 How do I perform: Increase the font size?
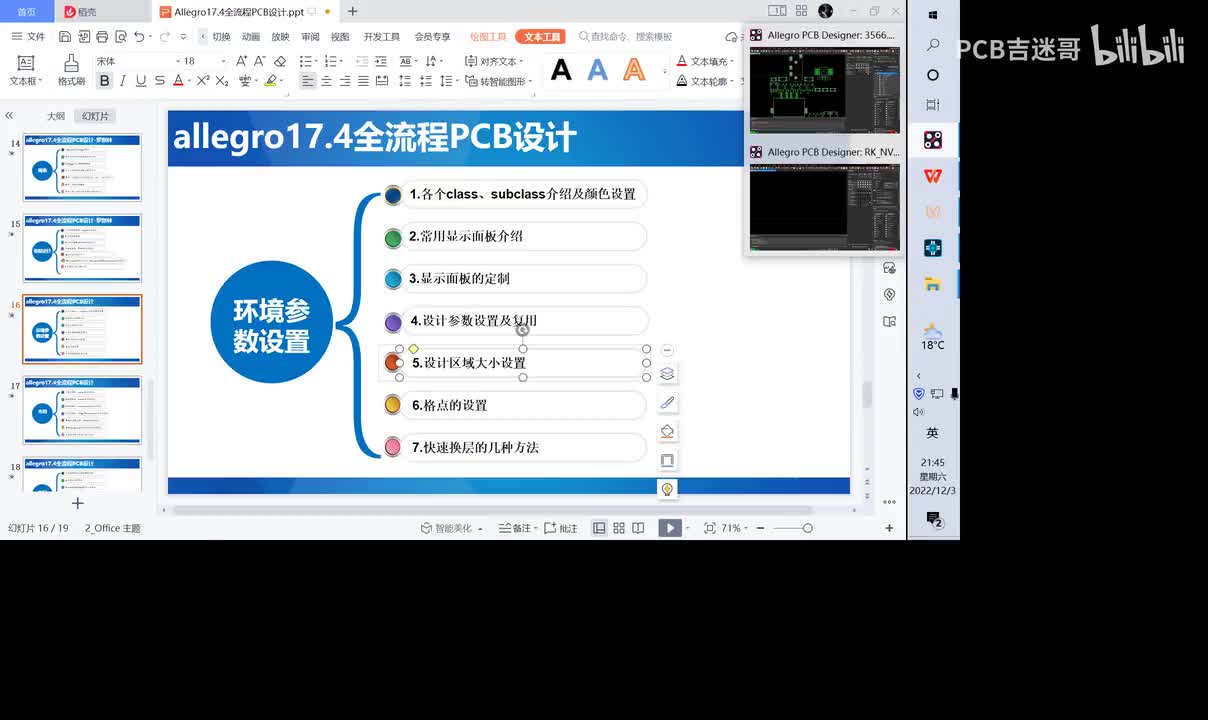[x=241, y=61]
